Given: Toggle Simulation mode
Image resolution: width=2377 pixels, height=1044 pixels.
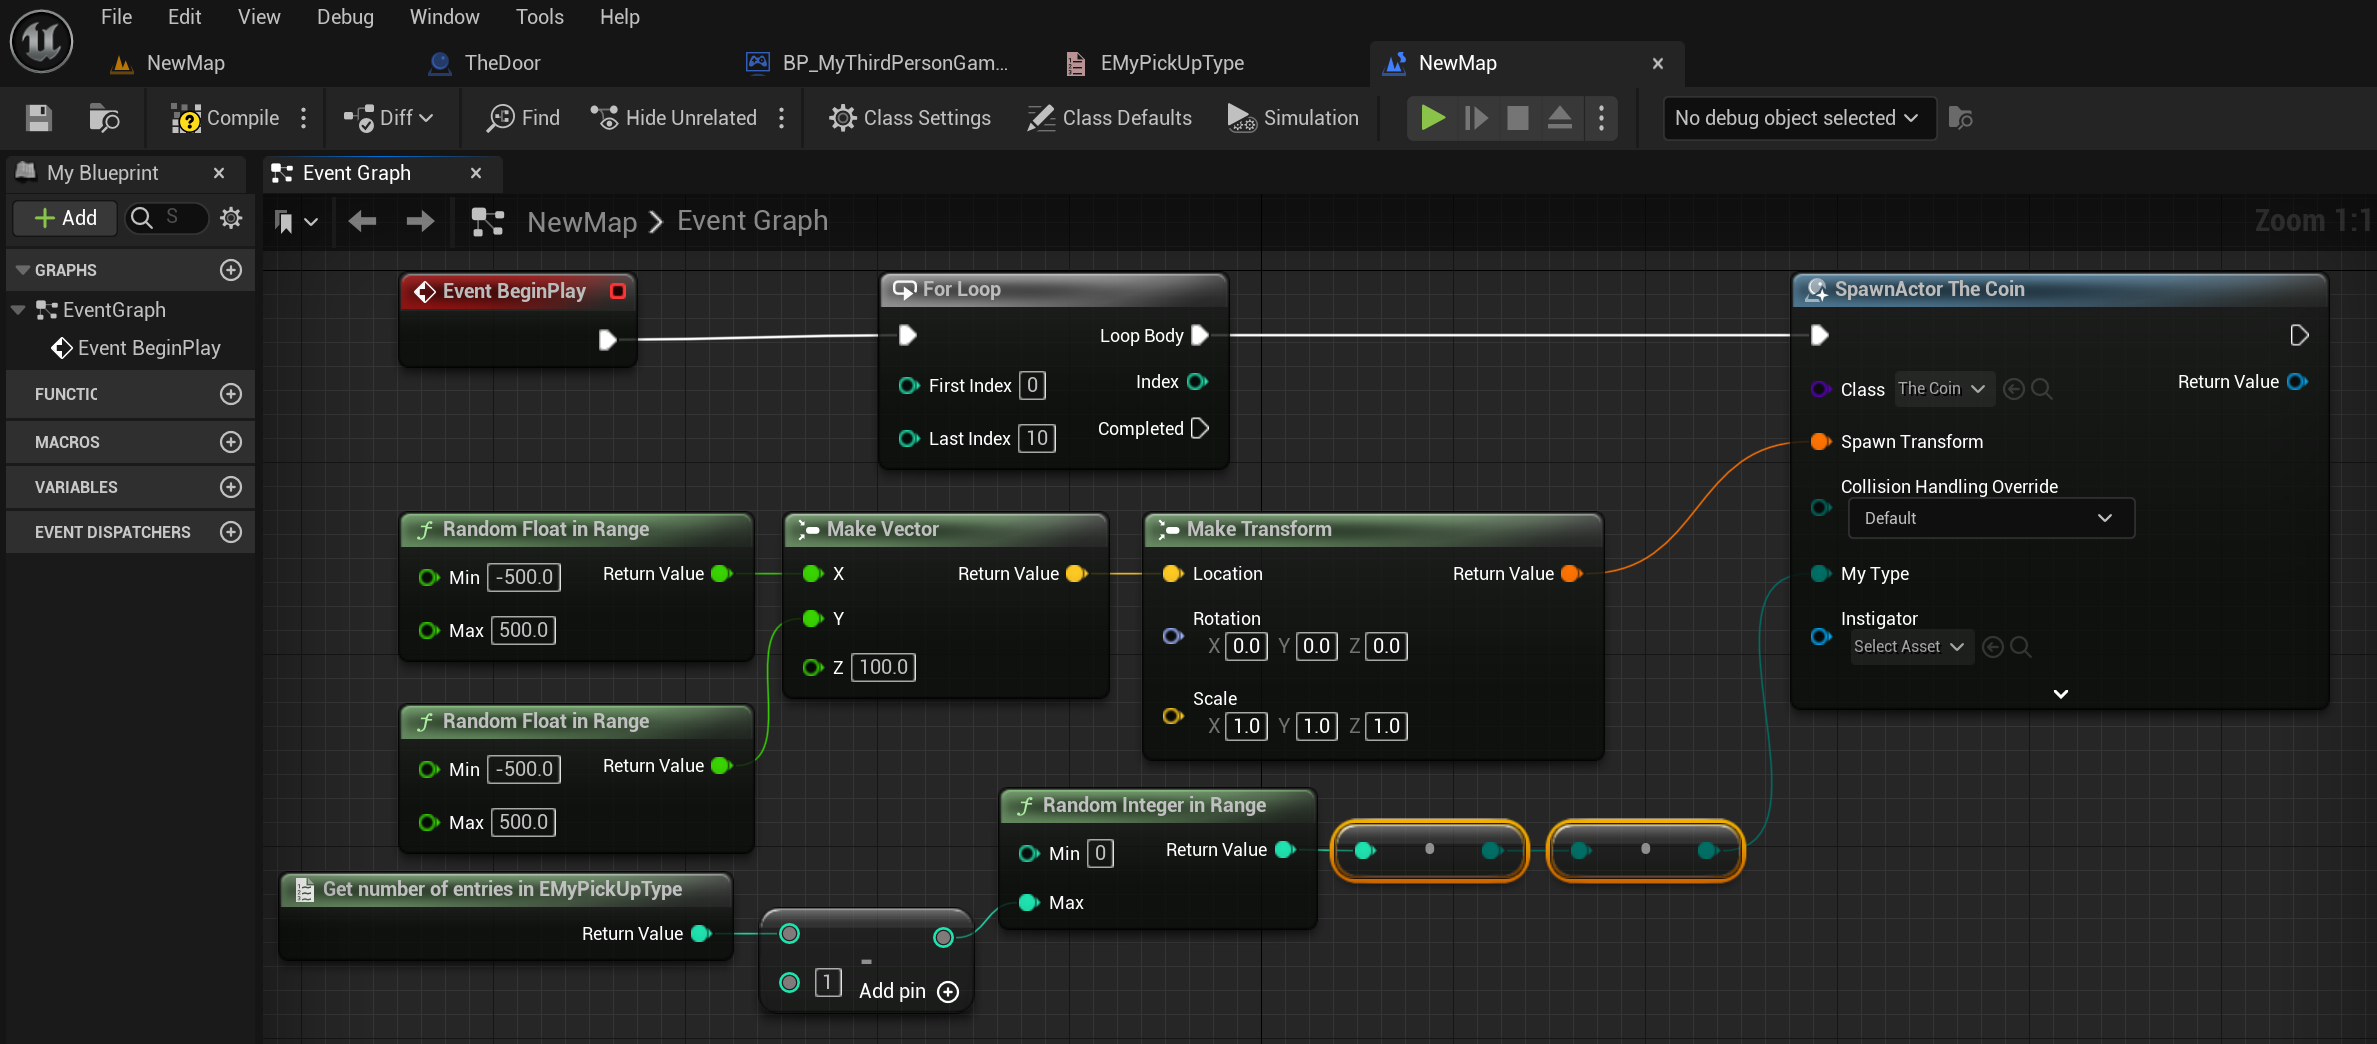Looking at the screenshot, I should coord(1293,118).
